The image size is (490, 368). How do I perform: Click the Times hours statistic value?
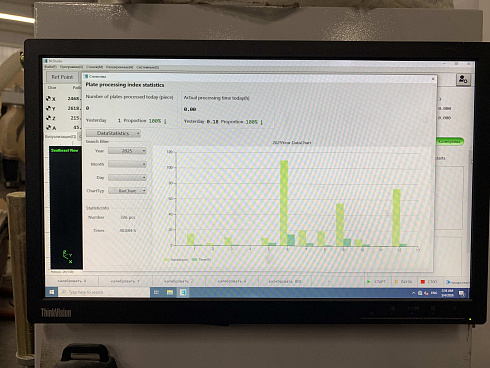click(x=128, y=230)
